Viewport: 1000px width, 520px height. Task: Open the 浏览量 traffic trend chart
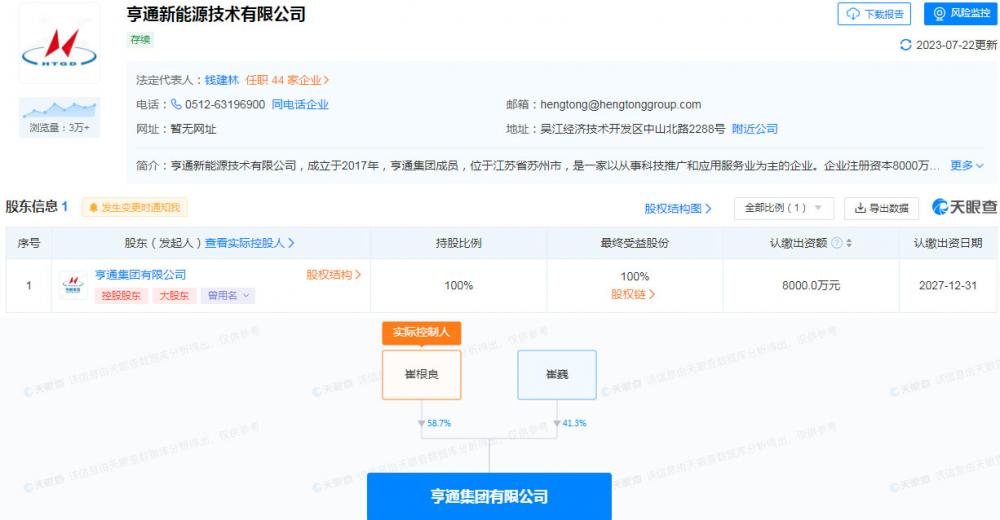[x=59, y=117]
